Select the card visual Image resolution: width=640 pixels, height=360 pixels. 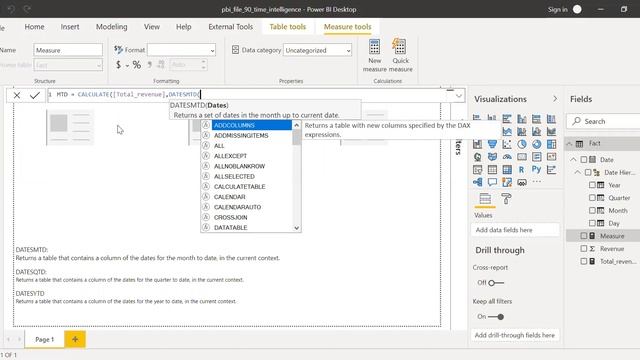pyautogui.click(x=522, y=157)
